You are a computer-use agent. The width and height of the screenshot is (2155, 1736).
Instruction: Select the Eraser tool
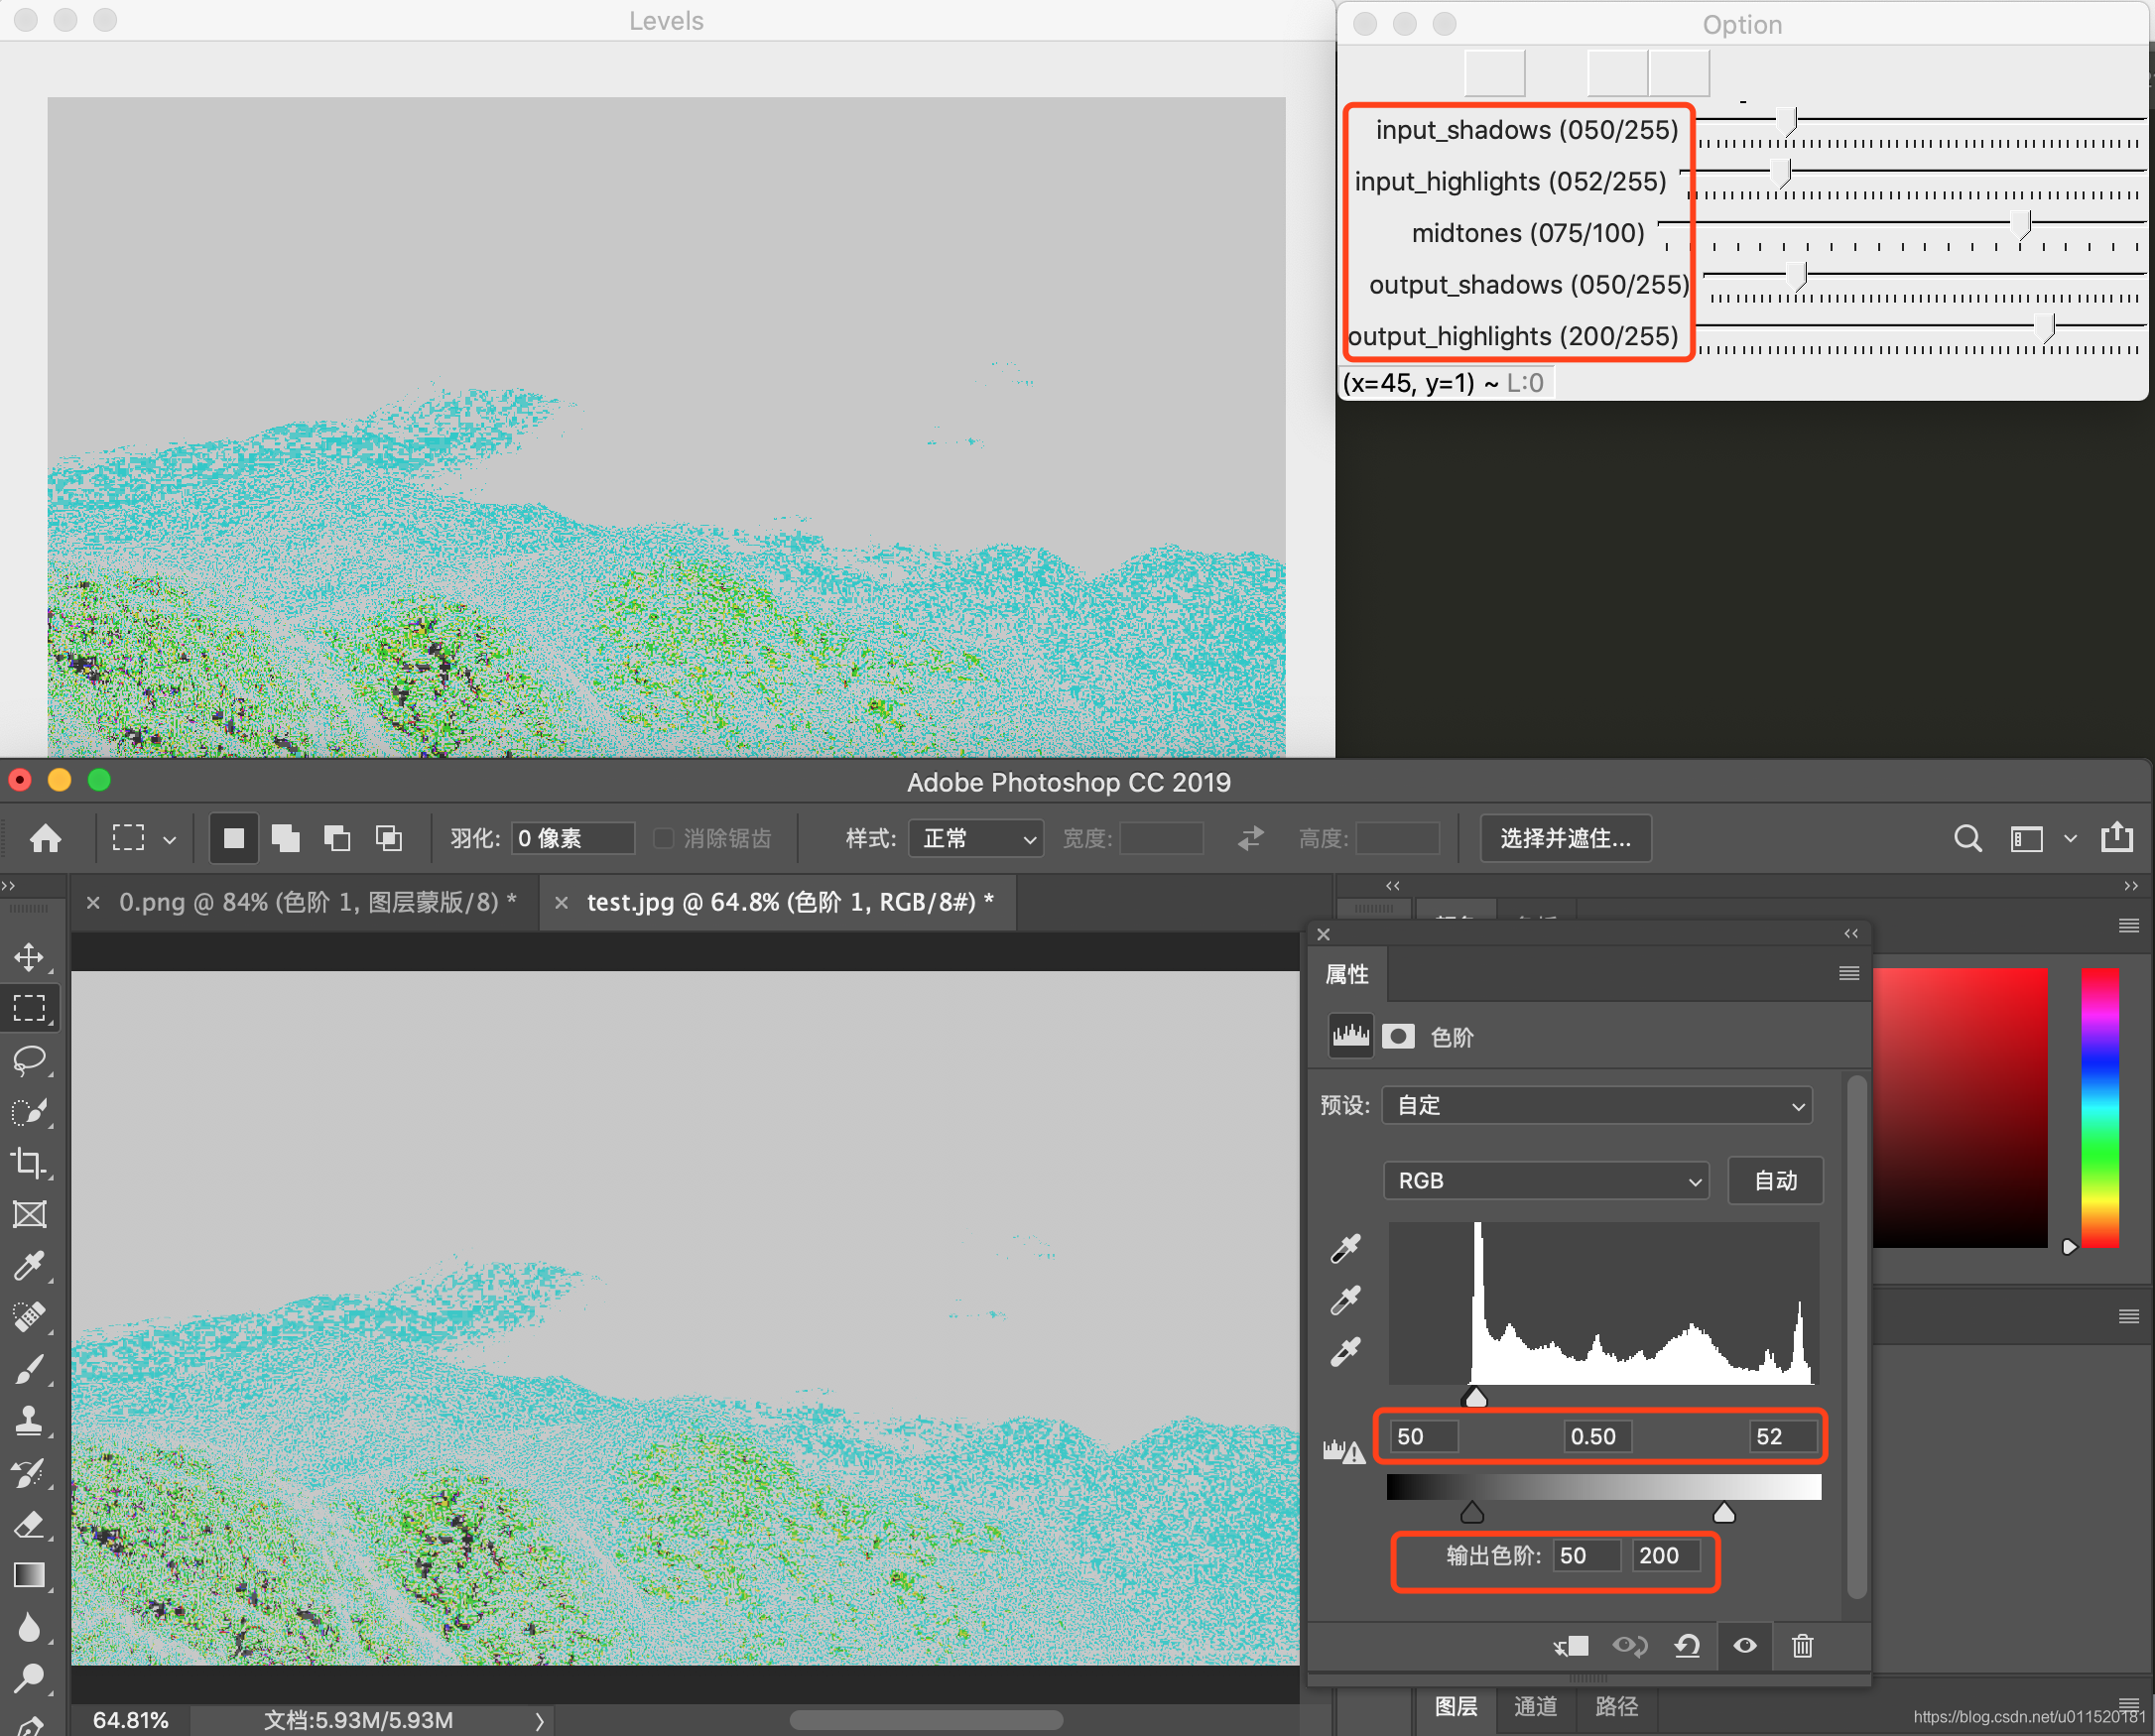[x=29, y=1525]
